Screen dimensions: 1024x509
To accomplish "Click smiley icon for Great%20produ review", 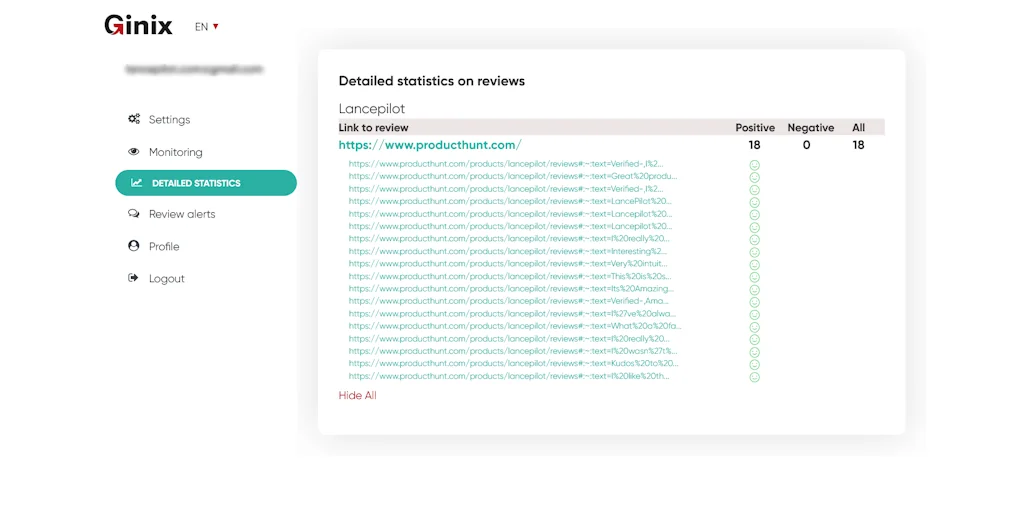I will (x=754, y=178).
